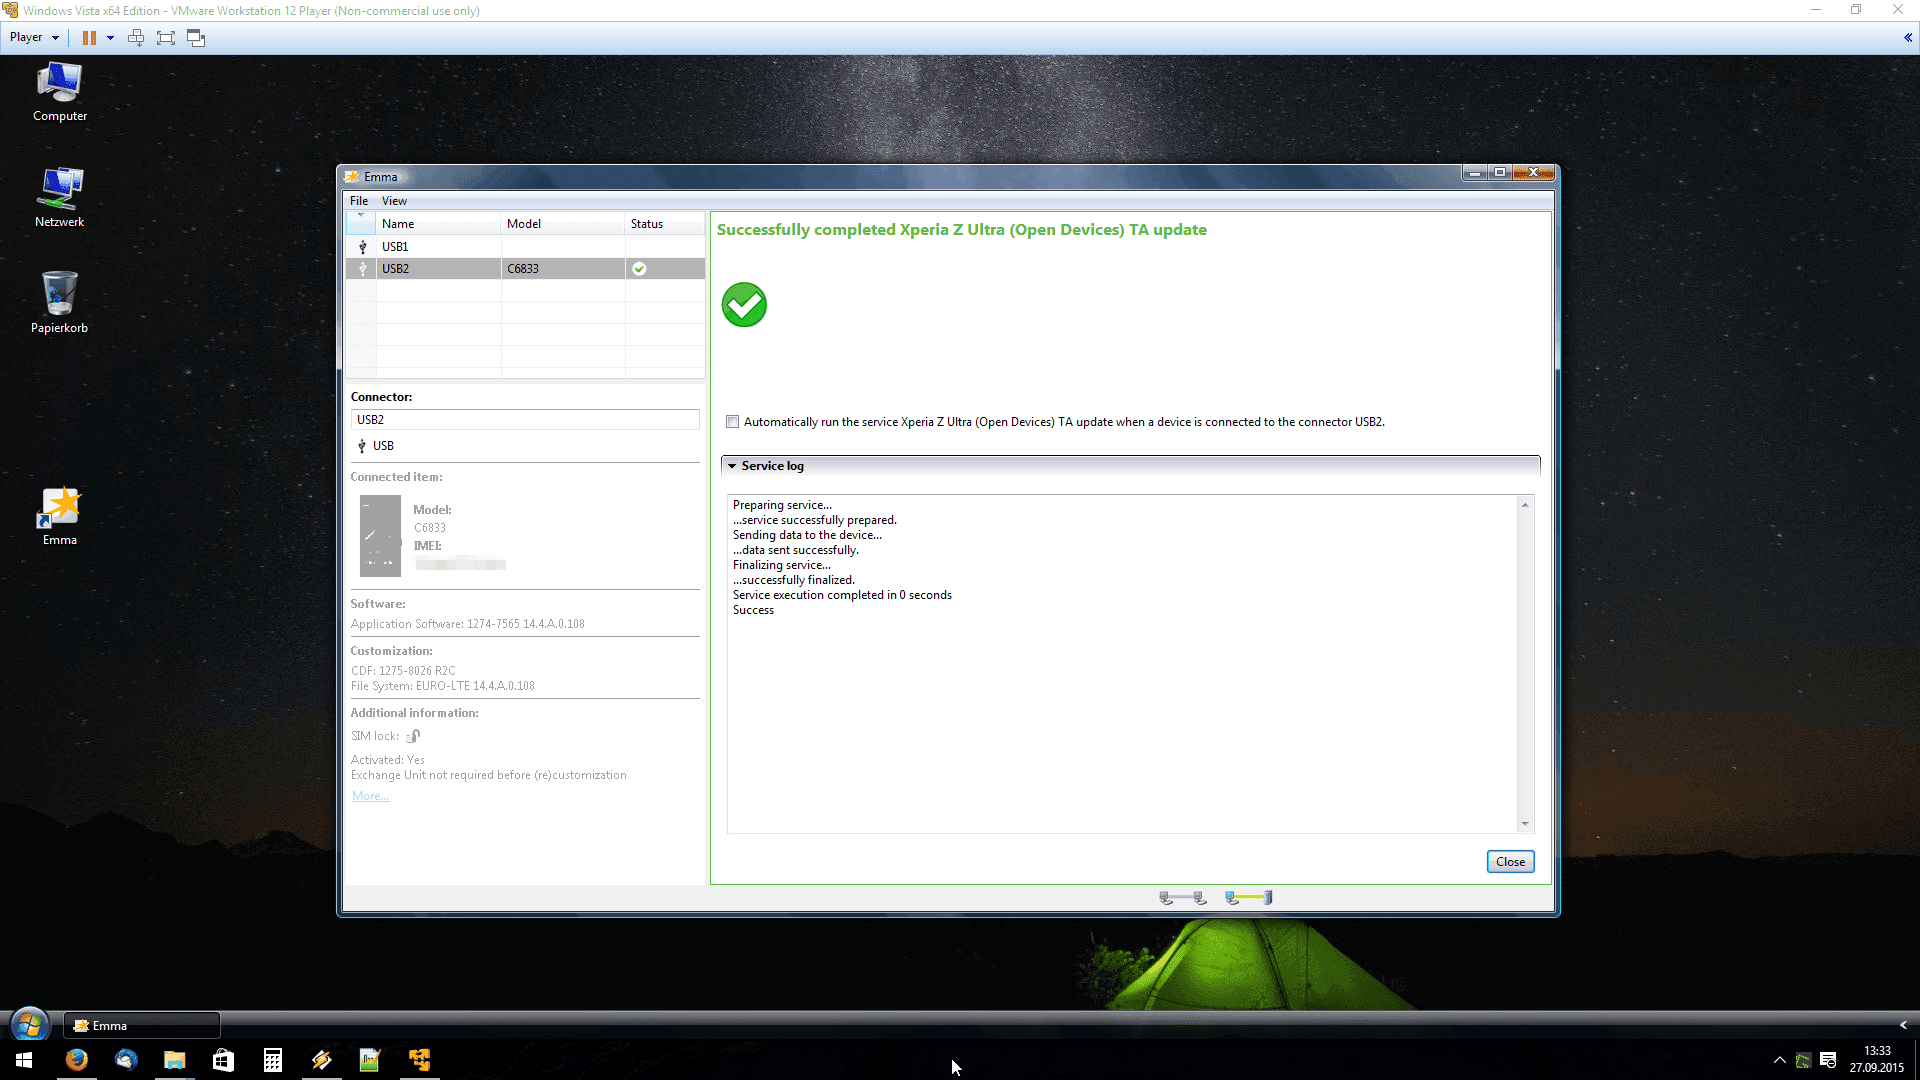Show hidden system tray icons chevron

1779,1060
